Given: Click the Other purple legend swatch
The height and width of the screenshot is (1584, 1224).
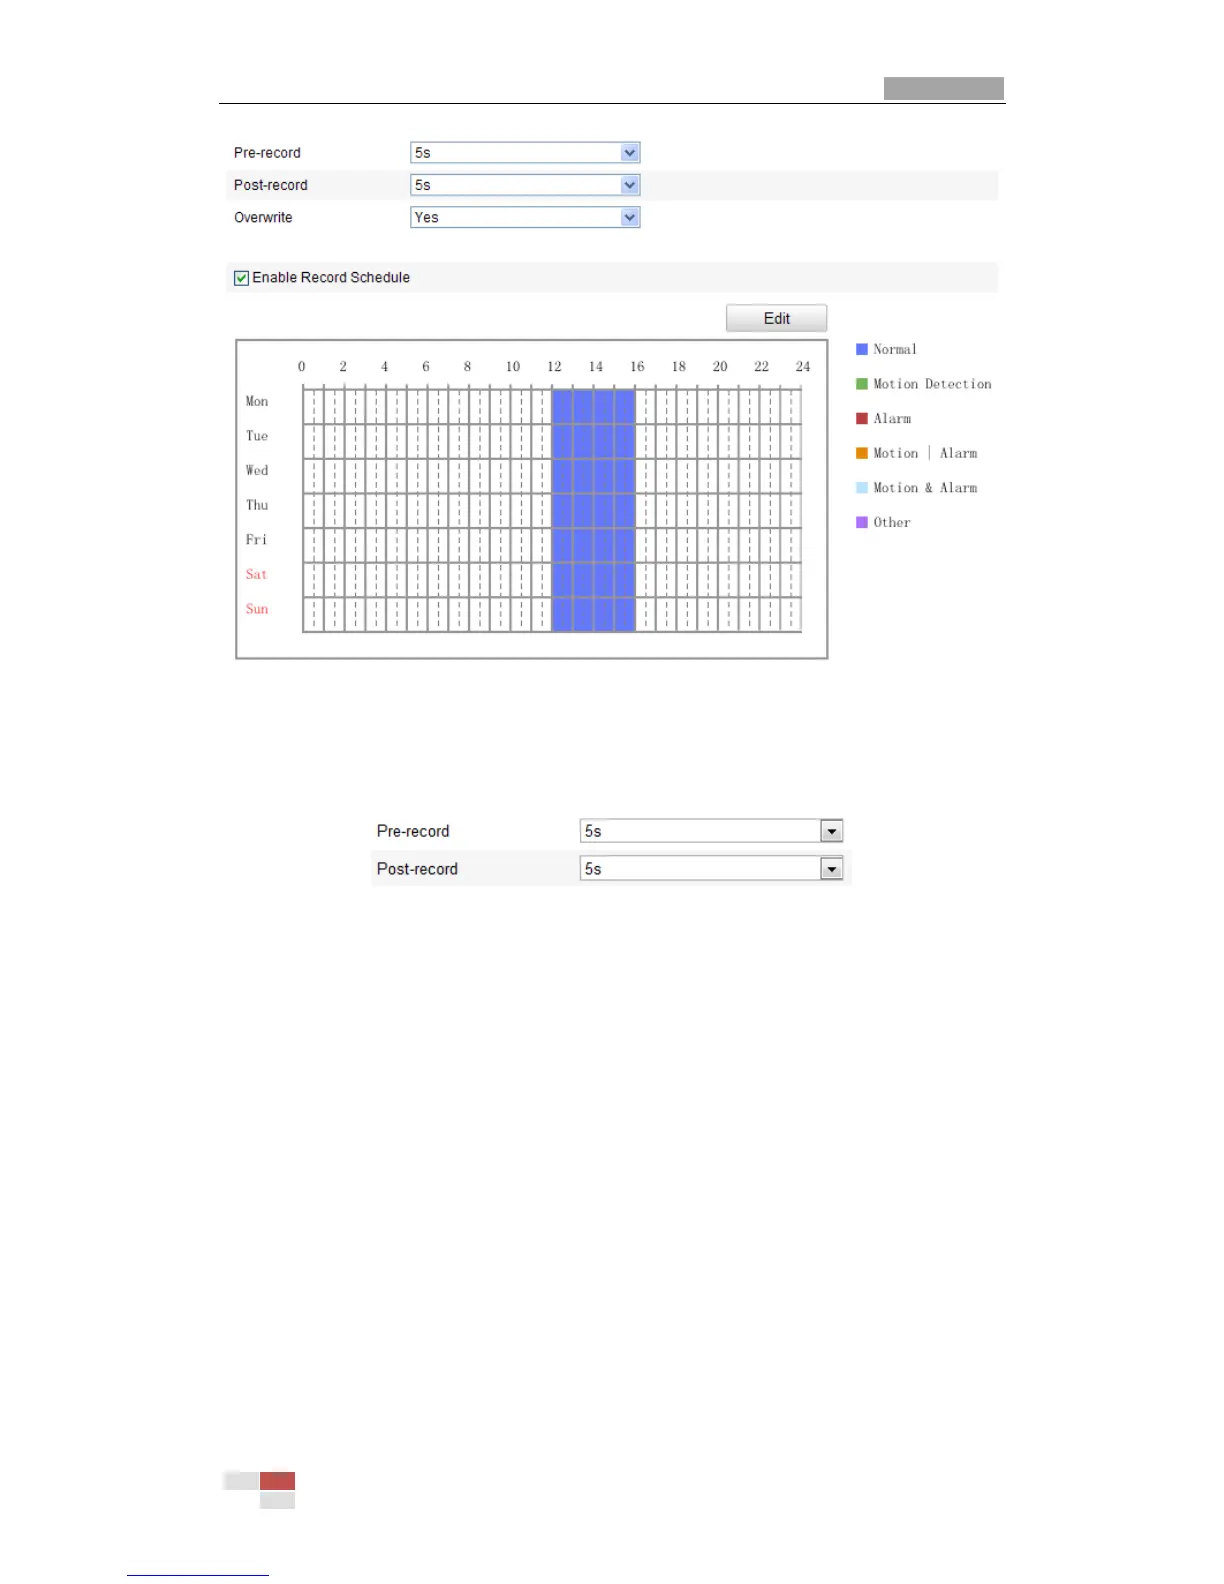Looking at the screenshot, I should (862, 522).
